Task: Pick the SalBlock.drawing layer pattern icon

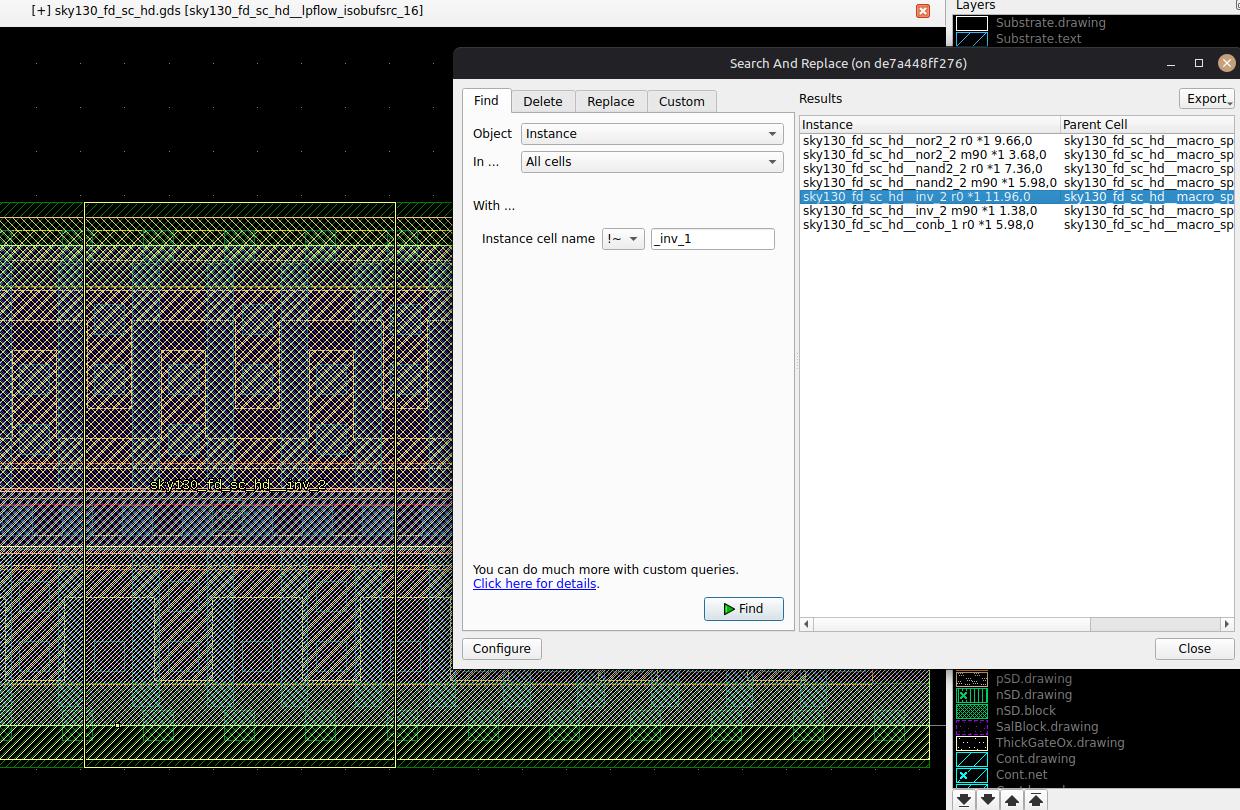Action: click(x=972, y=727)
